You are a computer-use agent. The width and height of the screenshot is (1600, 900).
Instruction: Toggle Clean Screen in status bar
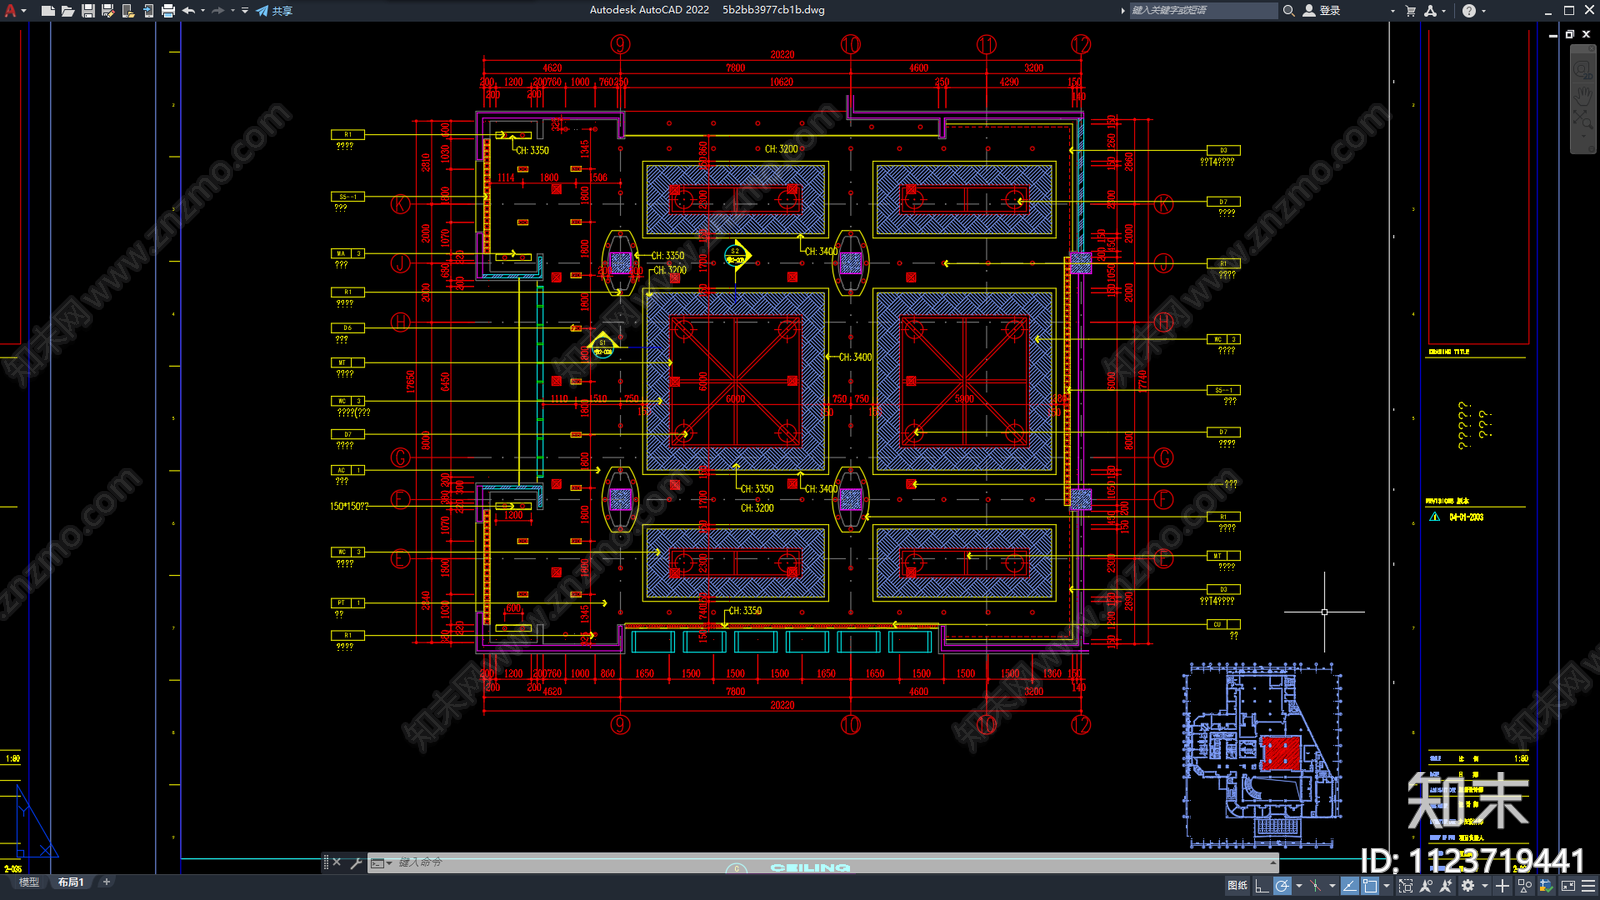(1568, 886)
